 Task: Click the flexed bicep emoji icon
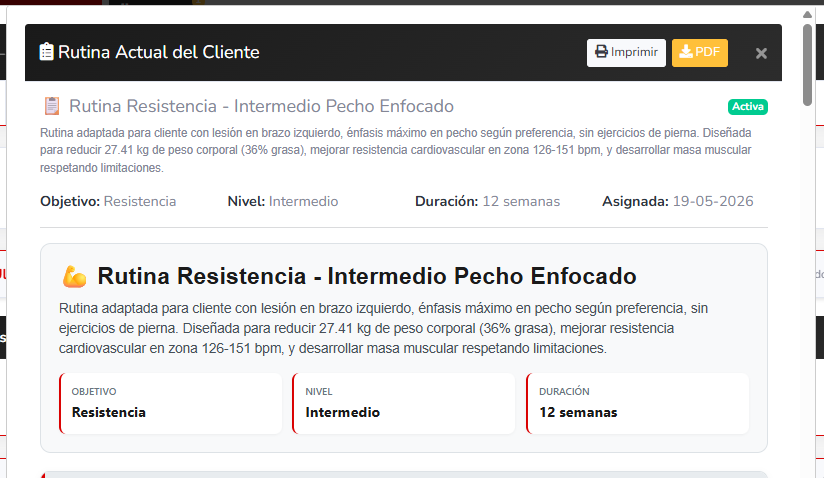click(x=74, y=277)
